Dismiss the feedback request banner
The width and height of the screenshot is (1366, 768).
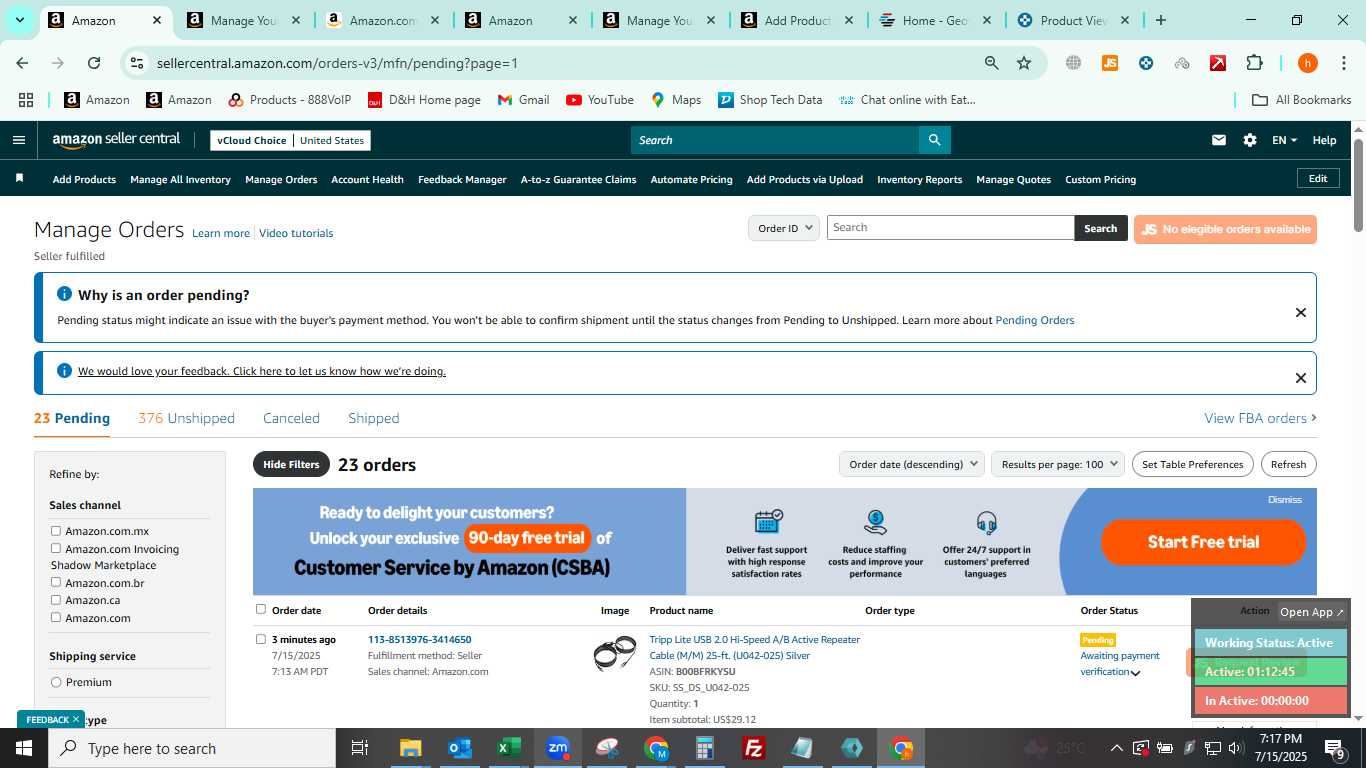(1300, 377)
